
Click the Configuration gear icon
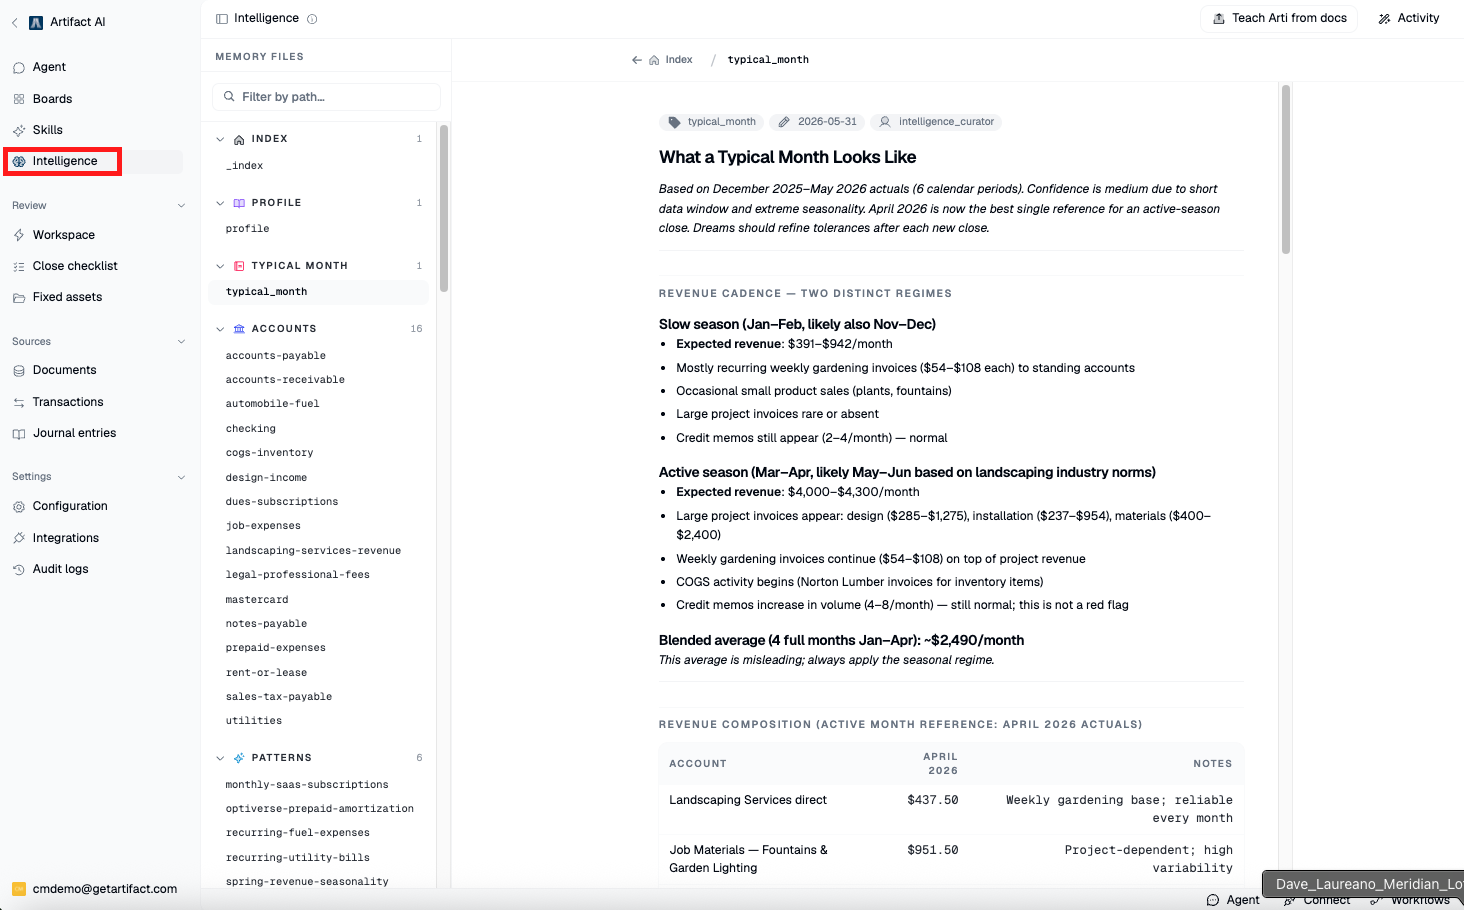[x=19, y=506]
